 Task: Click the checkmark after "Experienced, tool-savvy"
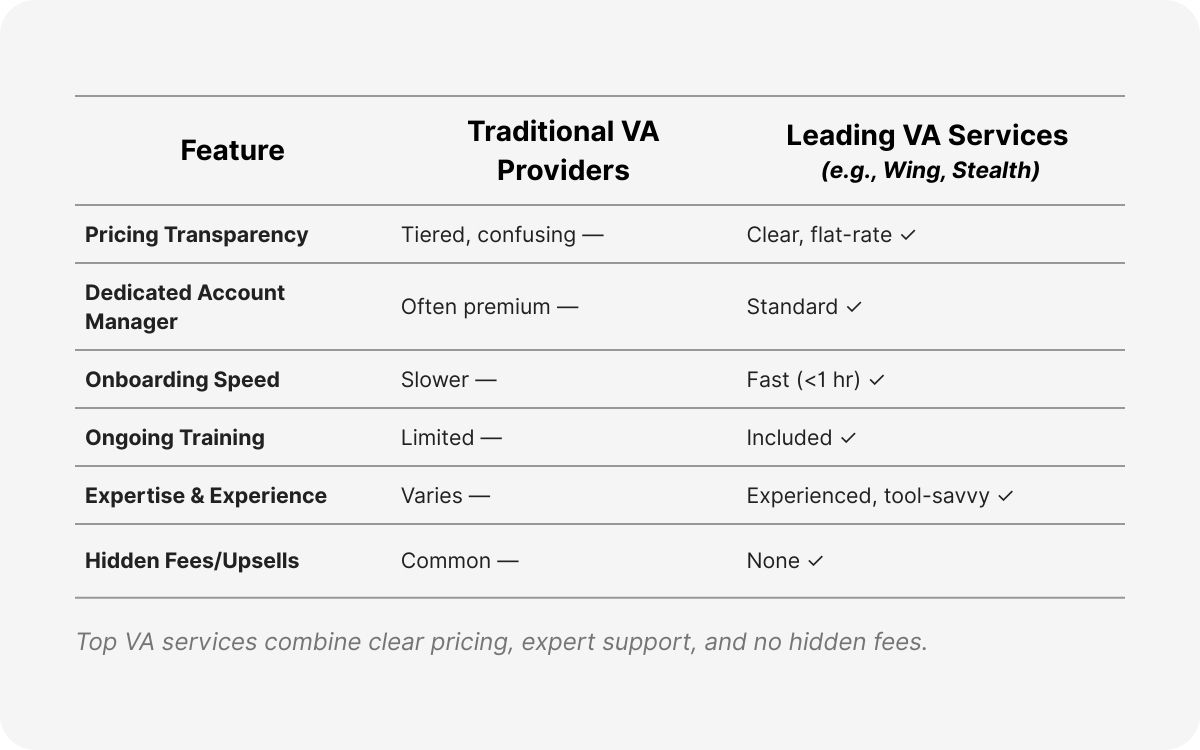1006,497
